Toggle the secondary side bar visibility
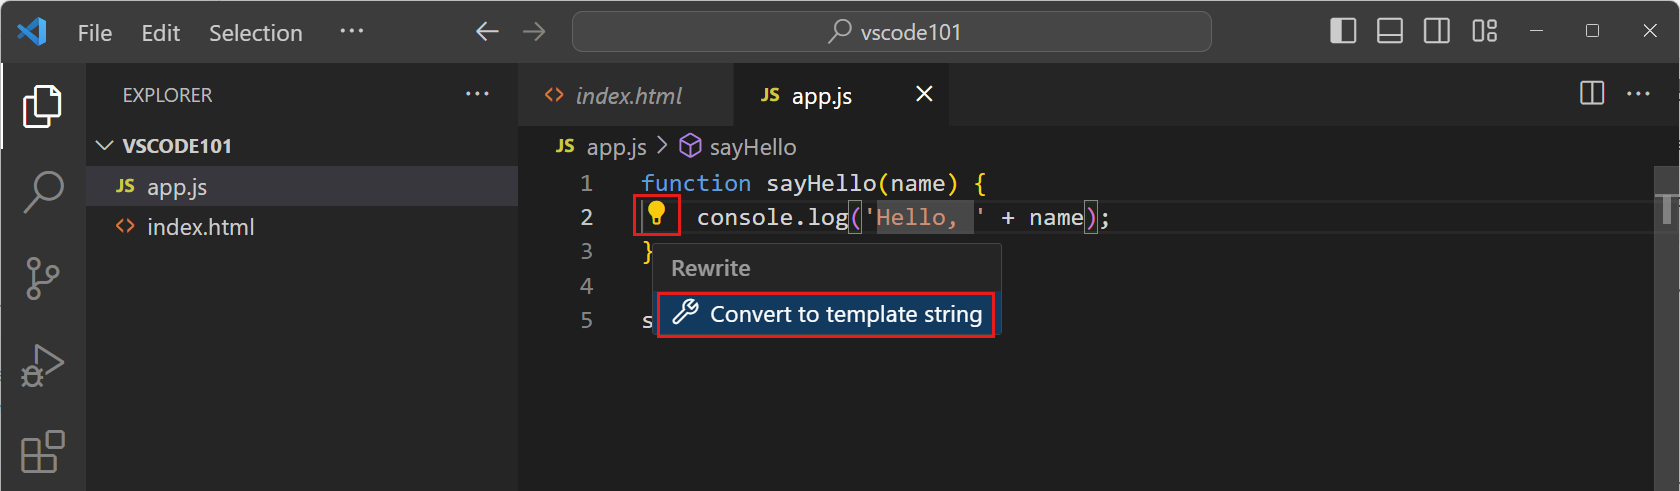The width and height of the screenshot is (1680, 491). pyautogui.click(x=1437, y=32)
